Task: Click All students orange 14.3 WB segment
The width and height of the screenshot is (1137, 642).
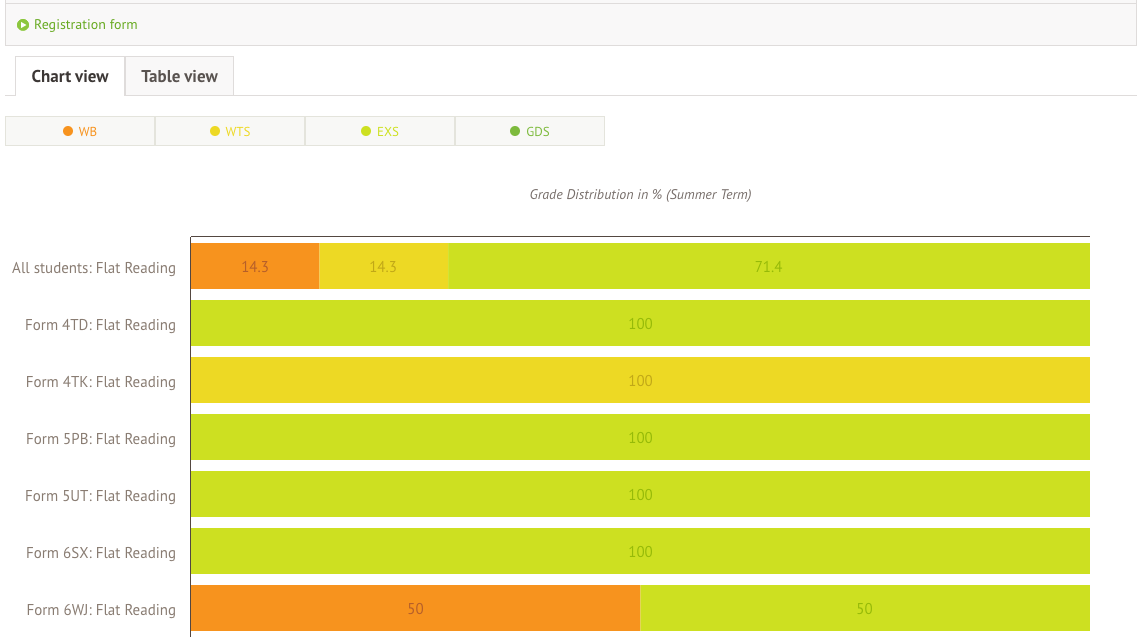Action: (255, 266)
